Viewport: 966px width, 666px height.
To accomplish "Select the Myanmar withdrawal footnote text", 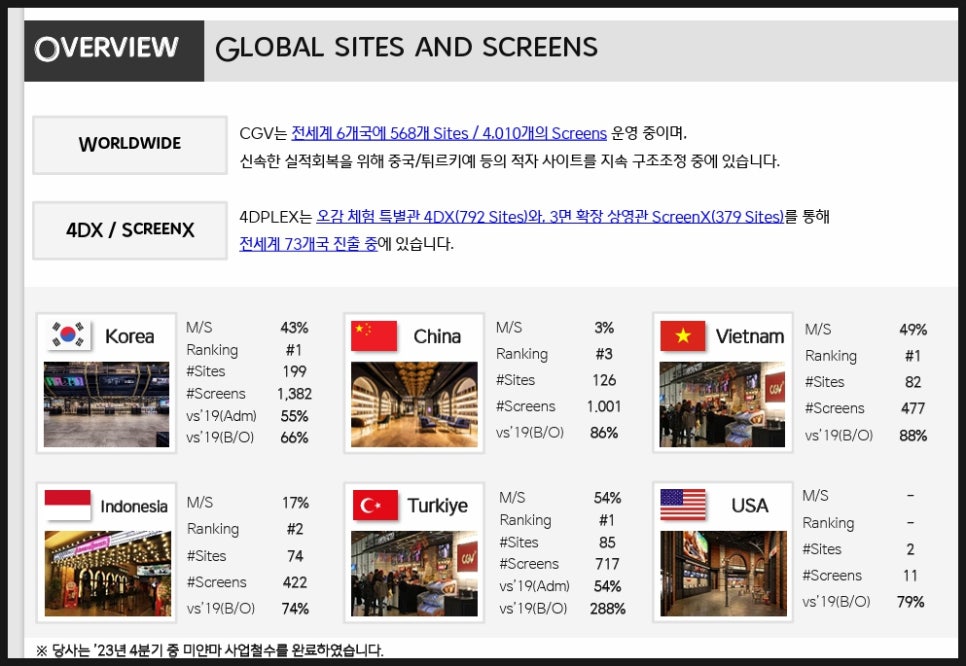I will pyautogui.click(x=209, y=650).
